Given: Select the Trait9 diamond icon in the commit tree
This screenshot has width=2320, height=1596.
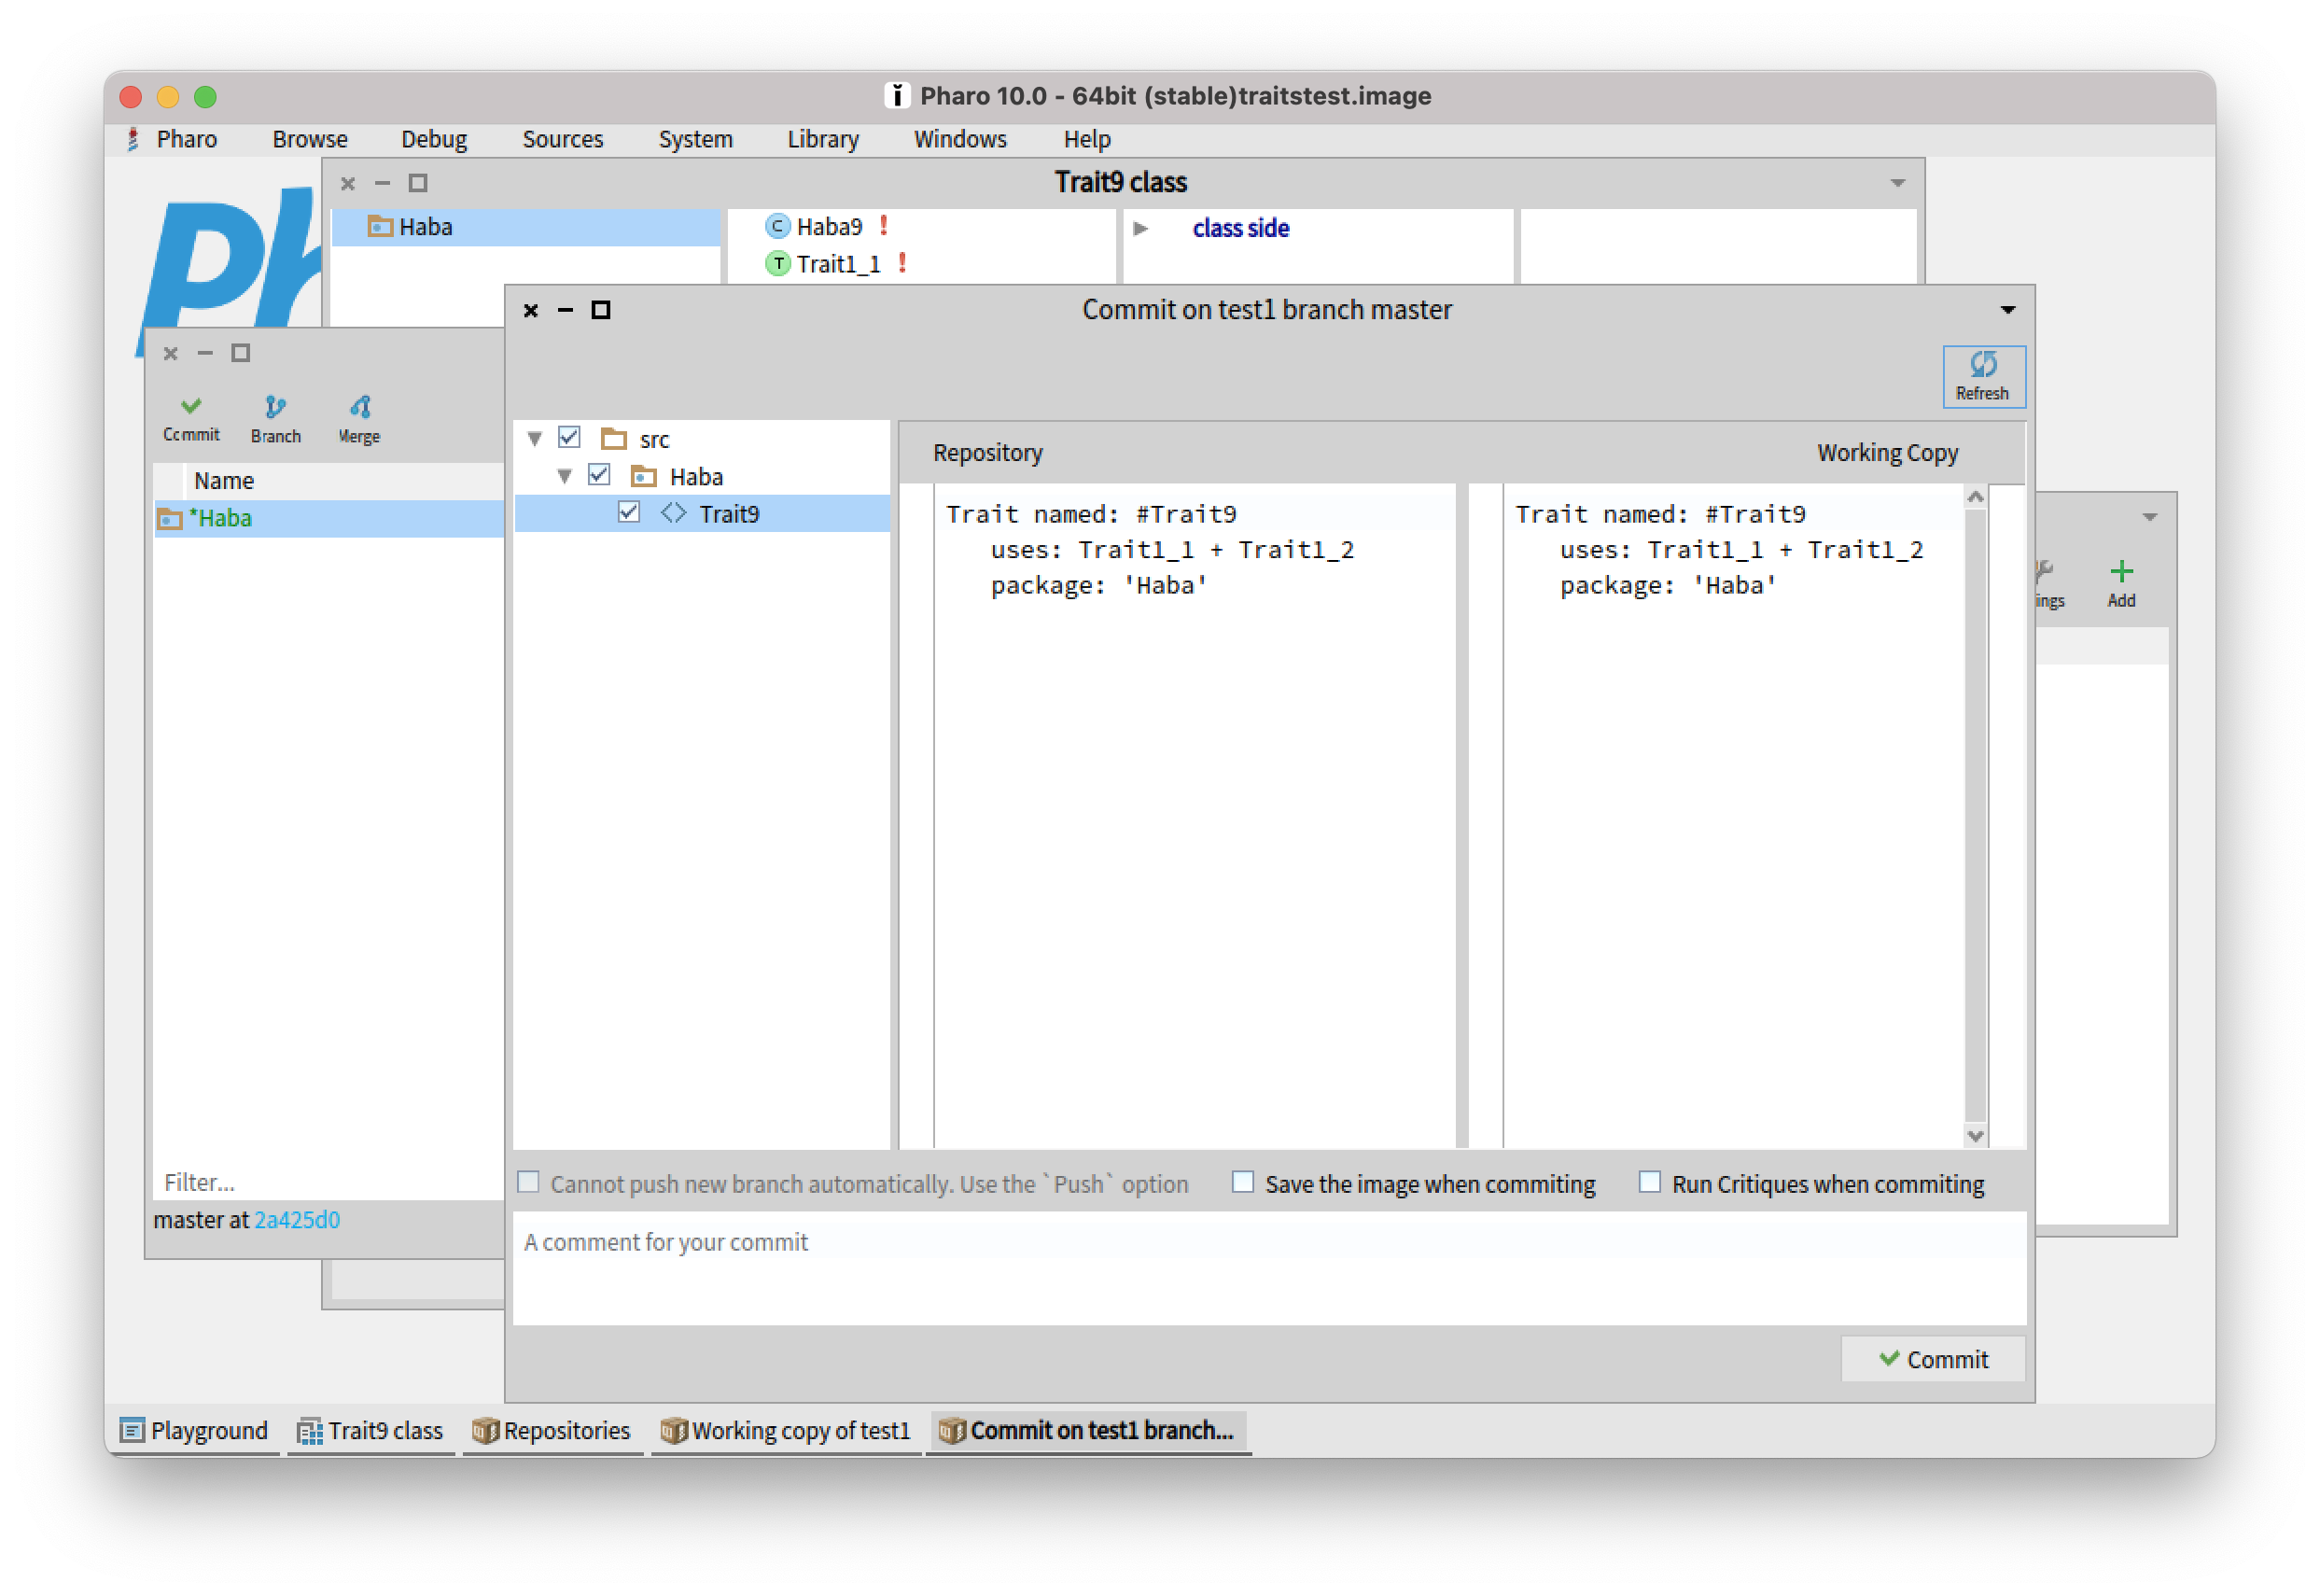Looking at the screenshot, I should pyautogui.click(x=674, y=513).
